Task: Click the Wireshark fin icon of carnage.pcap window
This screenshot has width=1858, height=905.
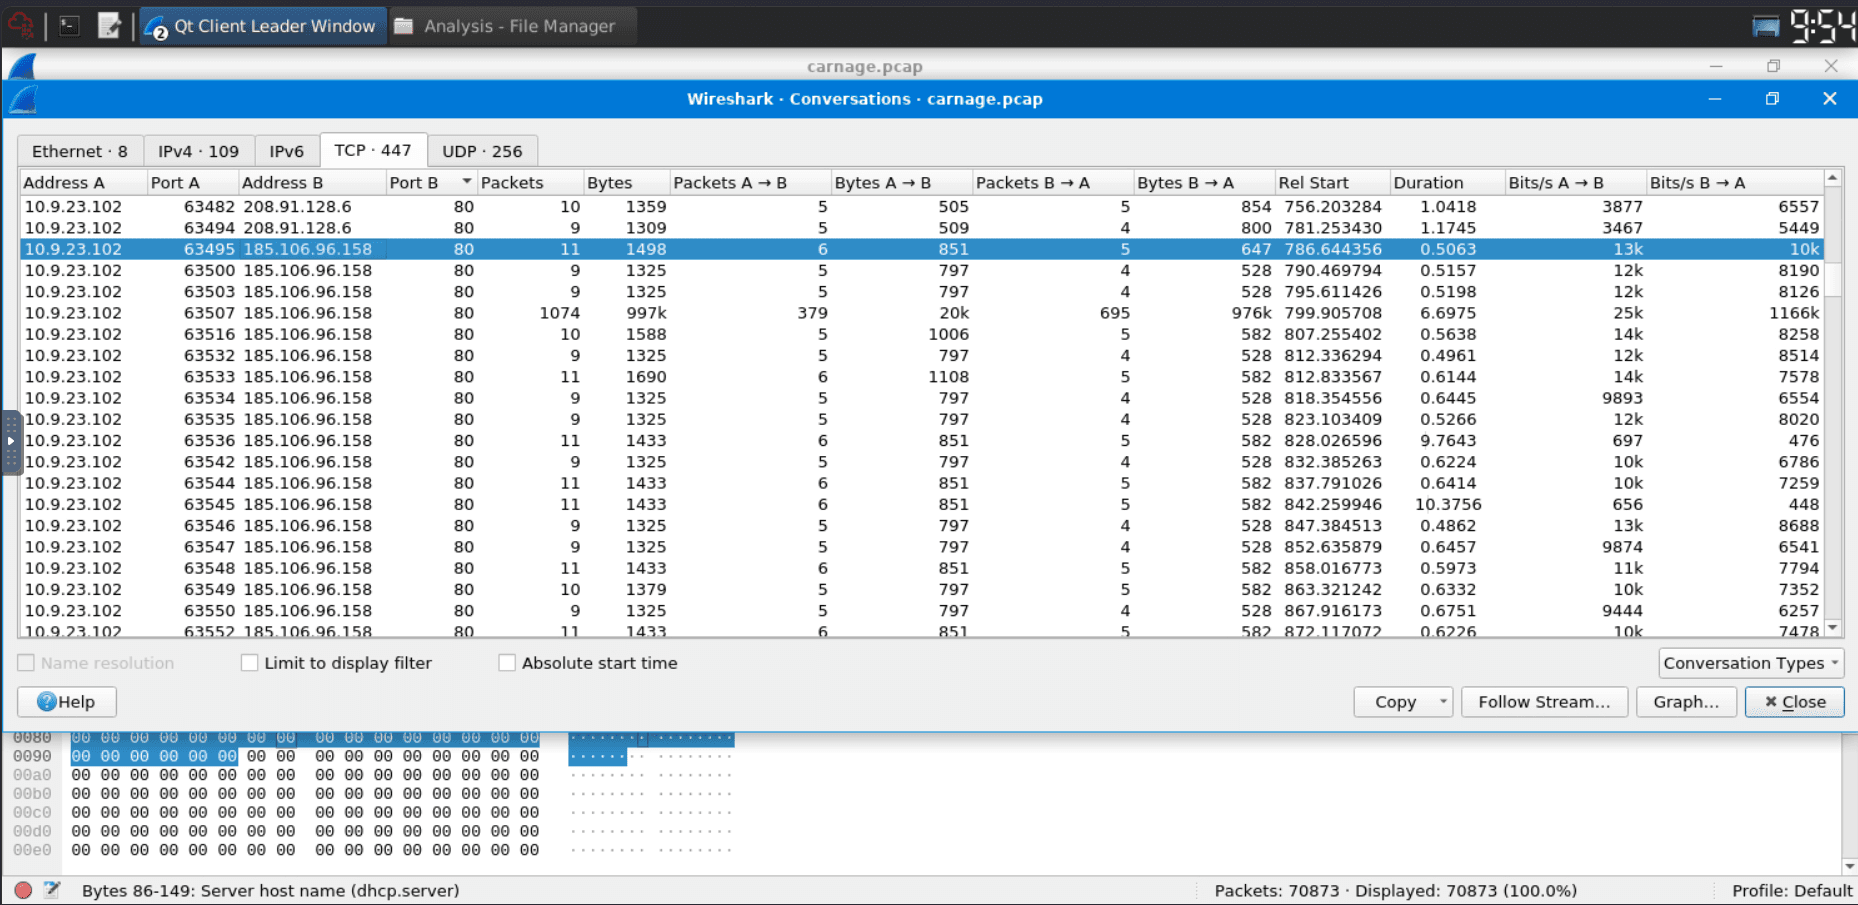Action: click(22, 66)
